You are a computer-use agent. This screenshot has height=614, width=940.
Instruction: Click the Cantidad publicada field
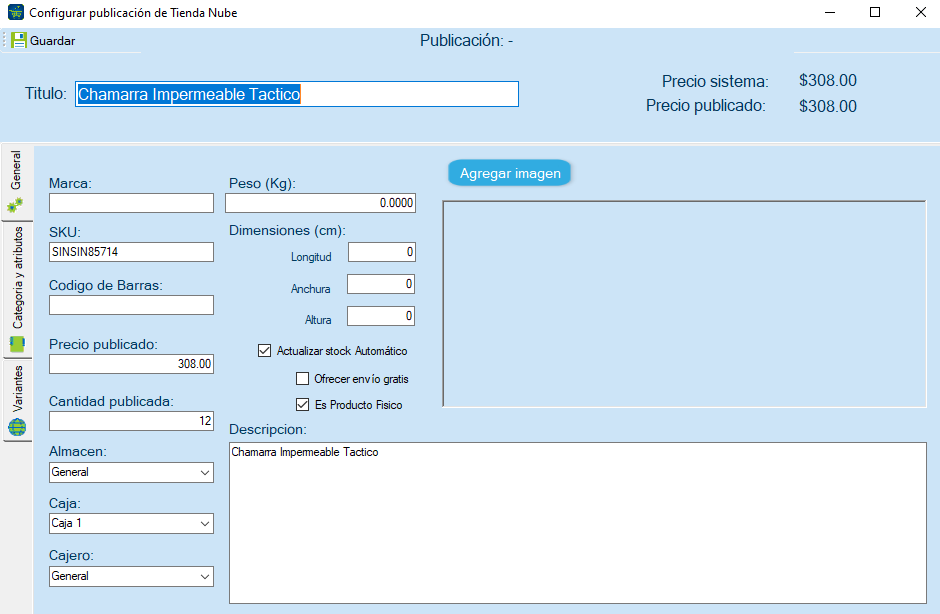(x=131, y=421)
